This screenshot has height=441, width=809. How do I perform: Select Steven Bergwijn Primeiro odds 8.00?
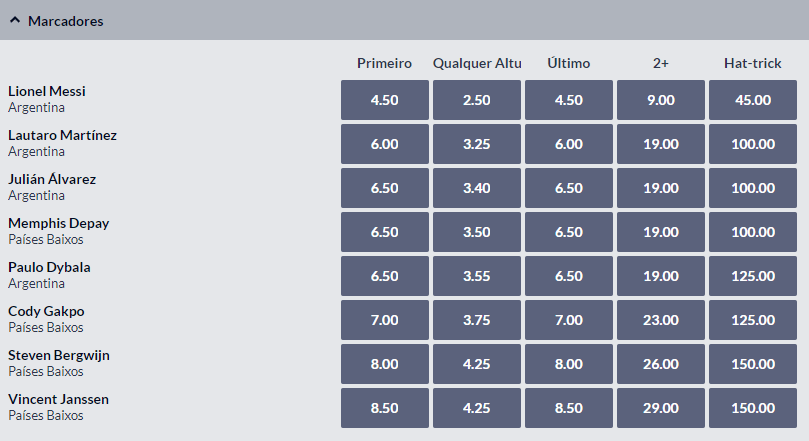384,364
